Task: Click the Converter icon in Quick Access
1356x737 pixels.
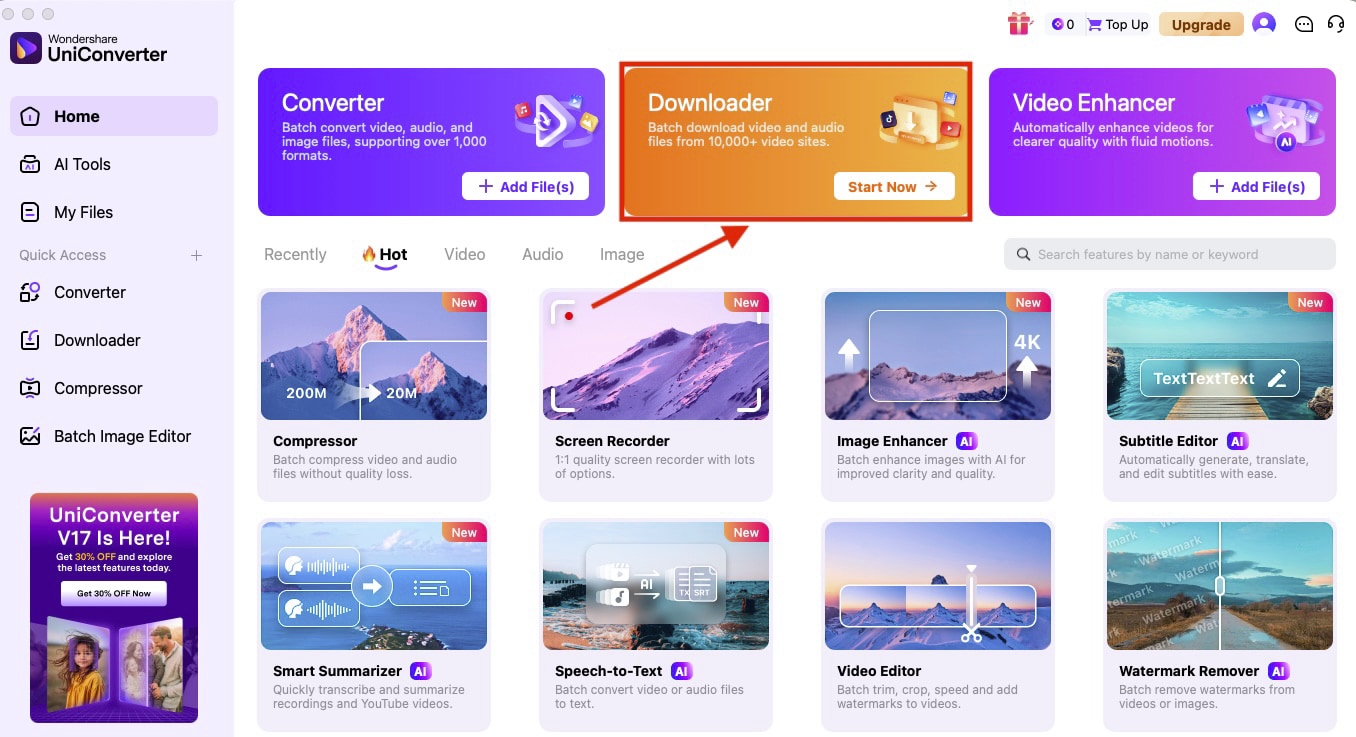Action: (30, 292)
